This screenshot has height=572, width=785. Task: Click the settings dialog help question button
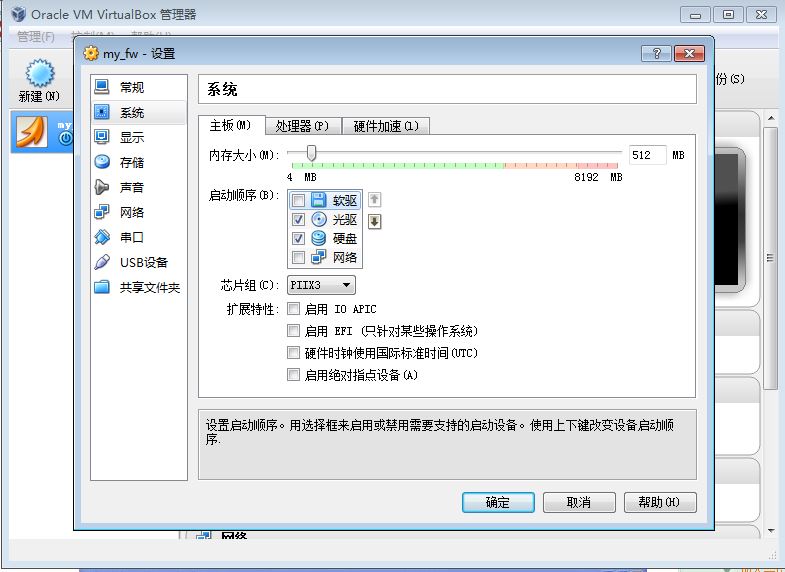coord(656,54)
